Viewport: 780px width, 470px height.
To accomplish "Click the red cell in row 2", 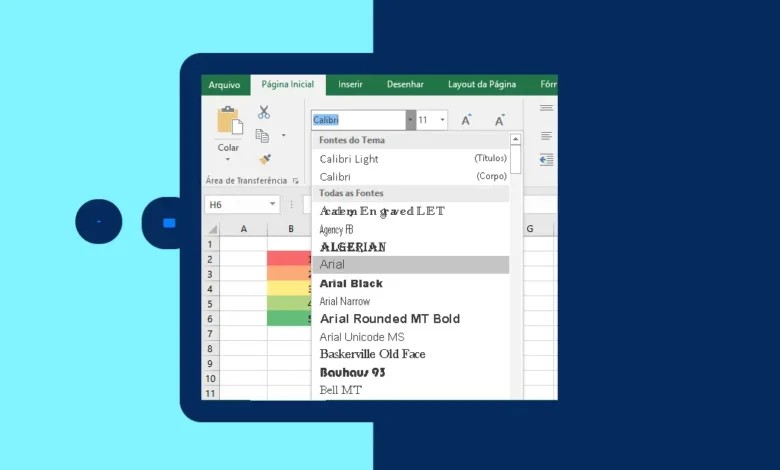I will coord(290,259).
